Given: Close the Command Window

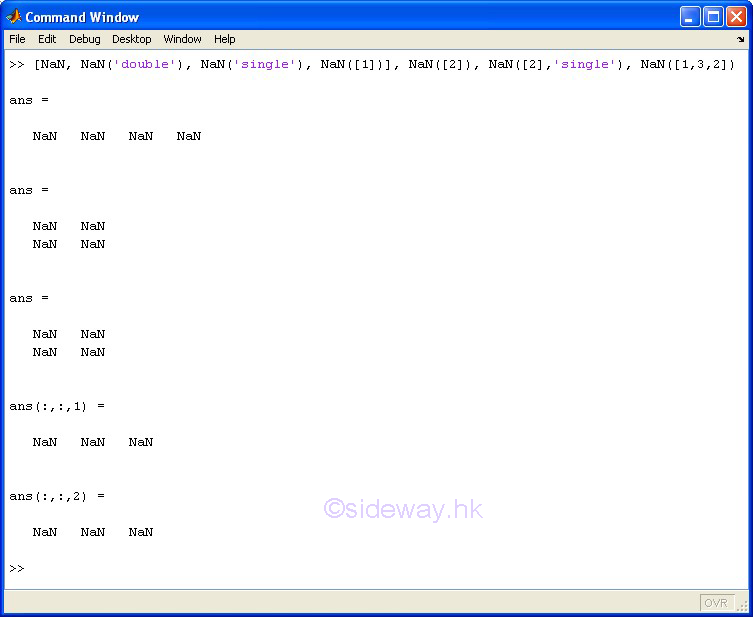Looking at the screenshot, I should coord(736,17).
